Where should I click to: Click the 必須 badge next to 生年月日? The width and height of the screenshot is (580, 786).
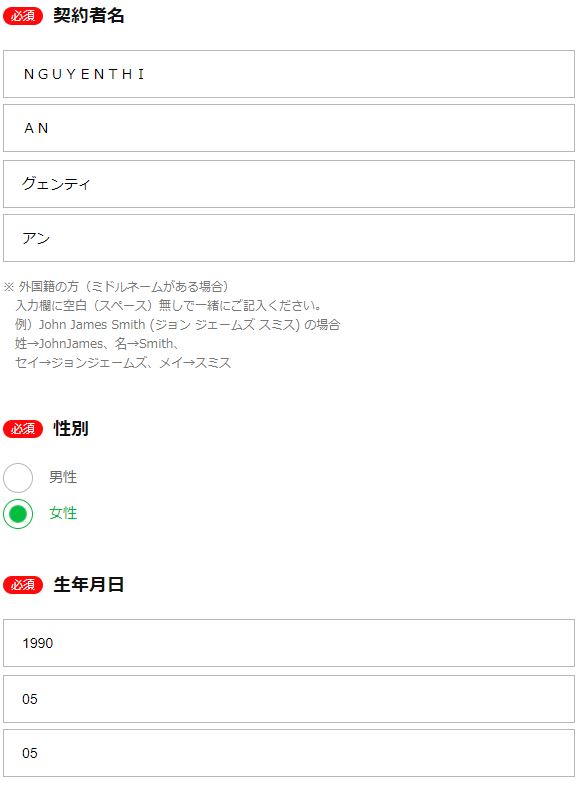tap(23, 585)
